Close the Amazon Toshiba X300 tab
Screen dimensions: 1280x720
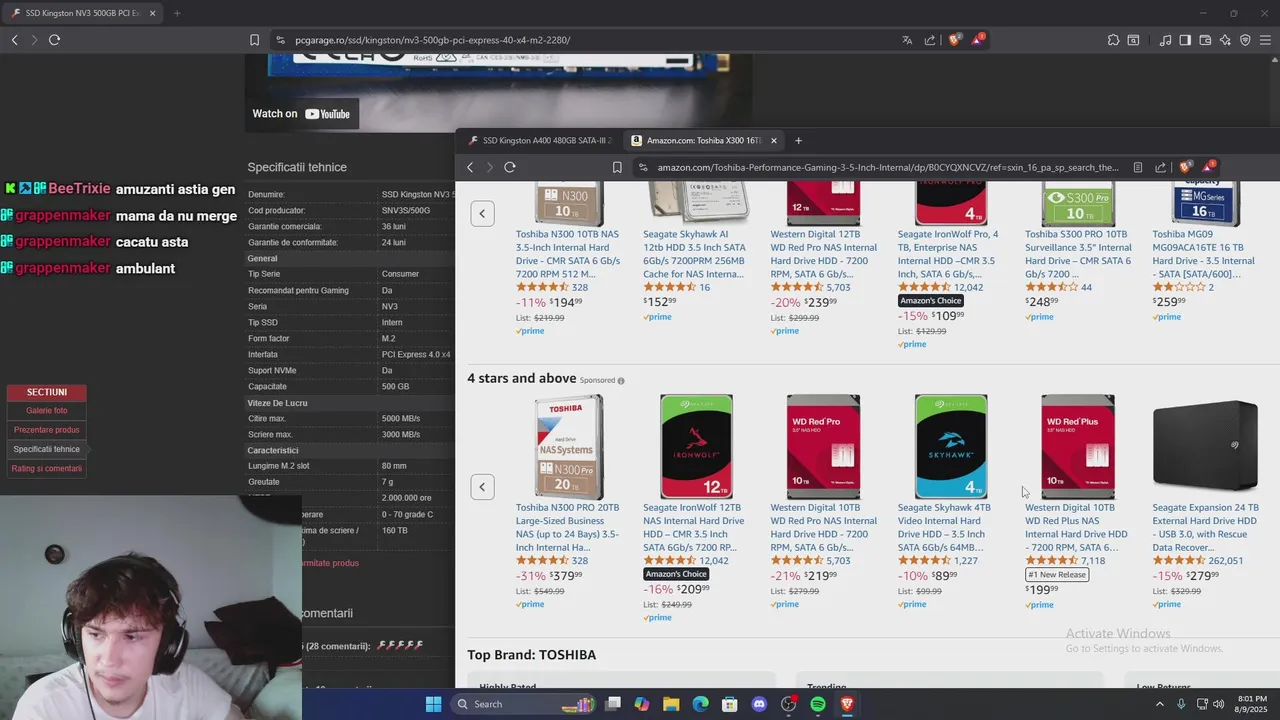coord(773,140)
